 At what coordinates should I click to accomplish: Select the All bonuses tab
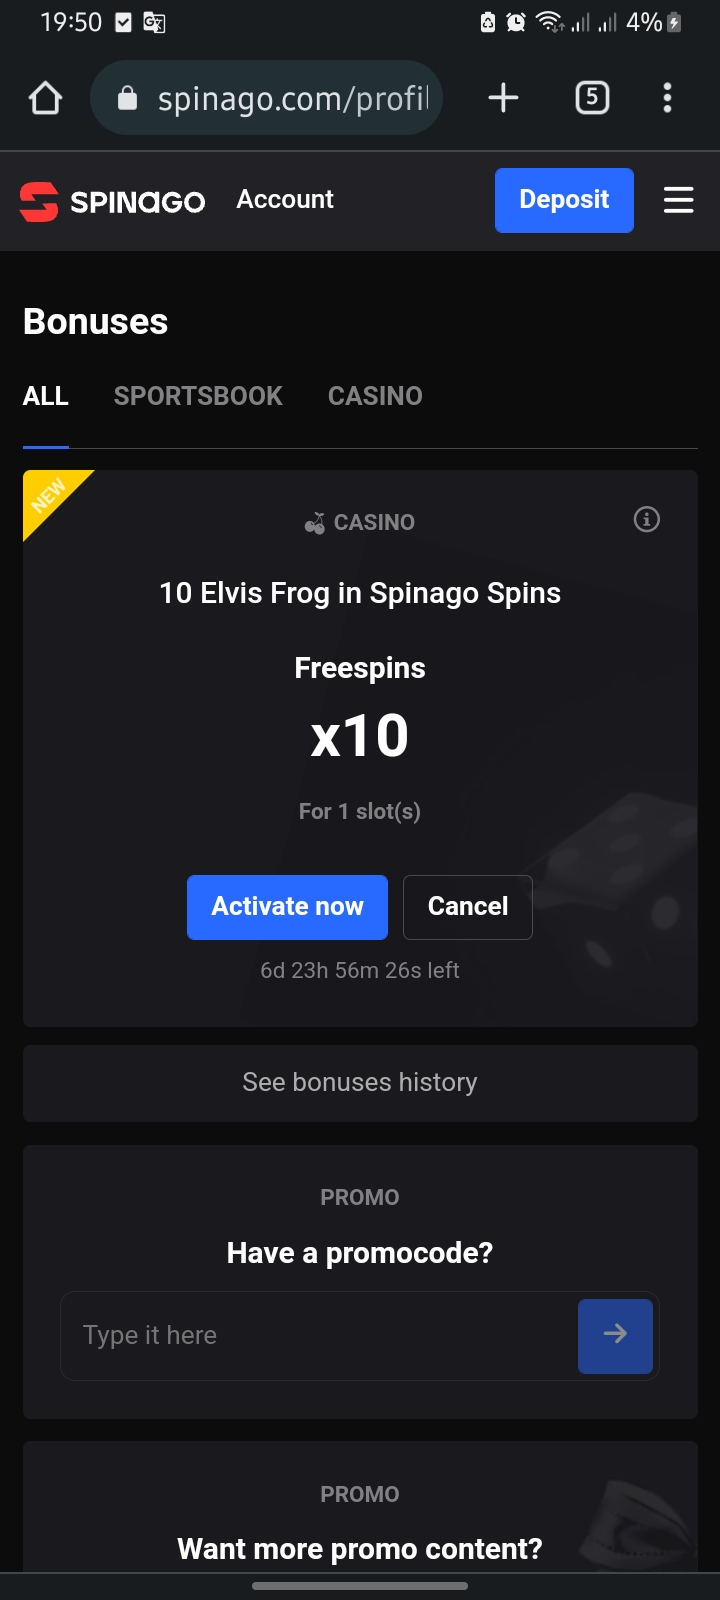[x=46, y=396]
